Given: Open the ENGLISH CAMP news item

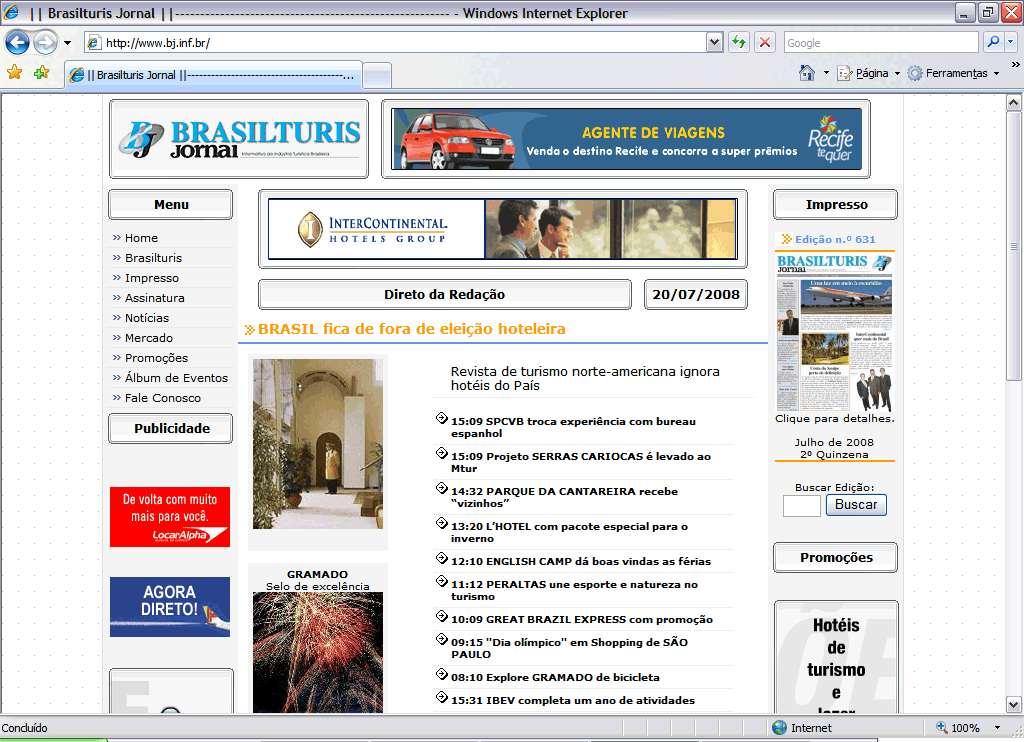Looking at the screenshot, I should pos(581,562).
